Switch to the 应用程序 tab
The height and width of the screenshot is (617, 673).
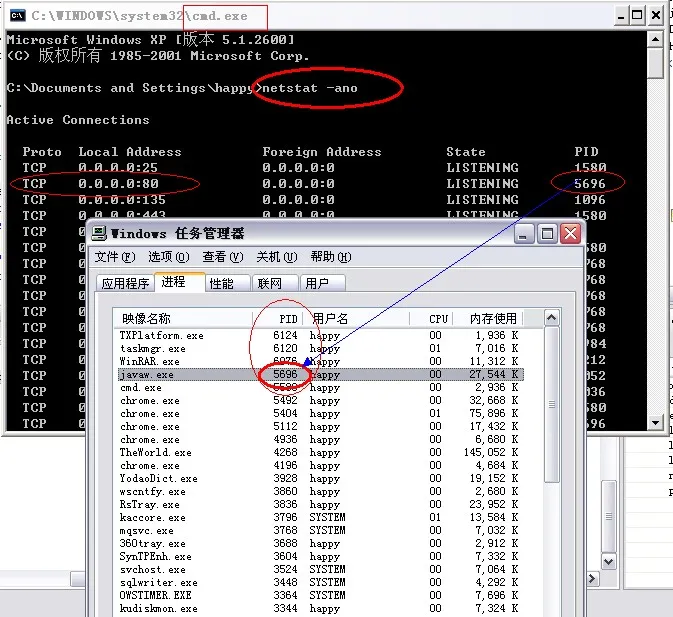pos(125,283)
